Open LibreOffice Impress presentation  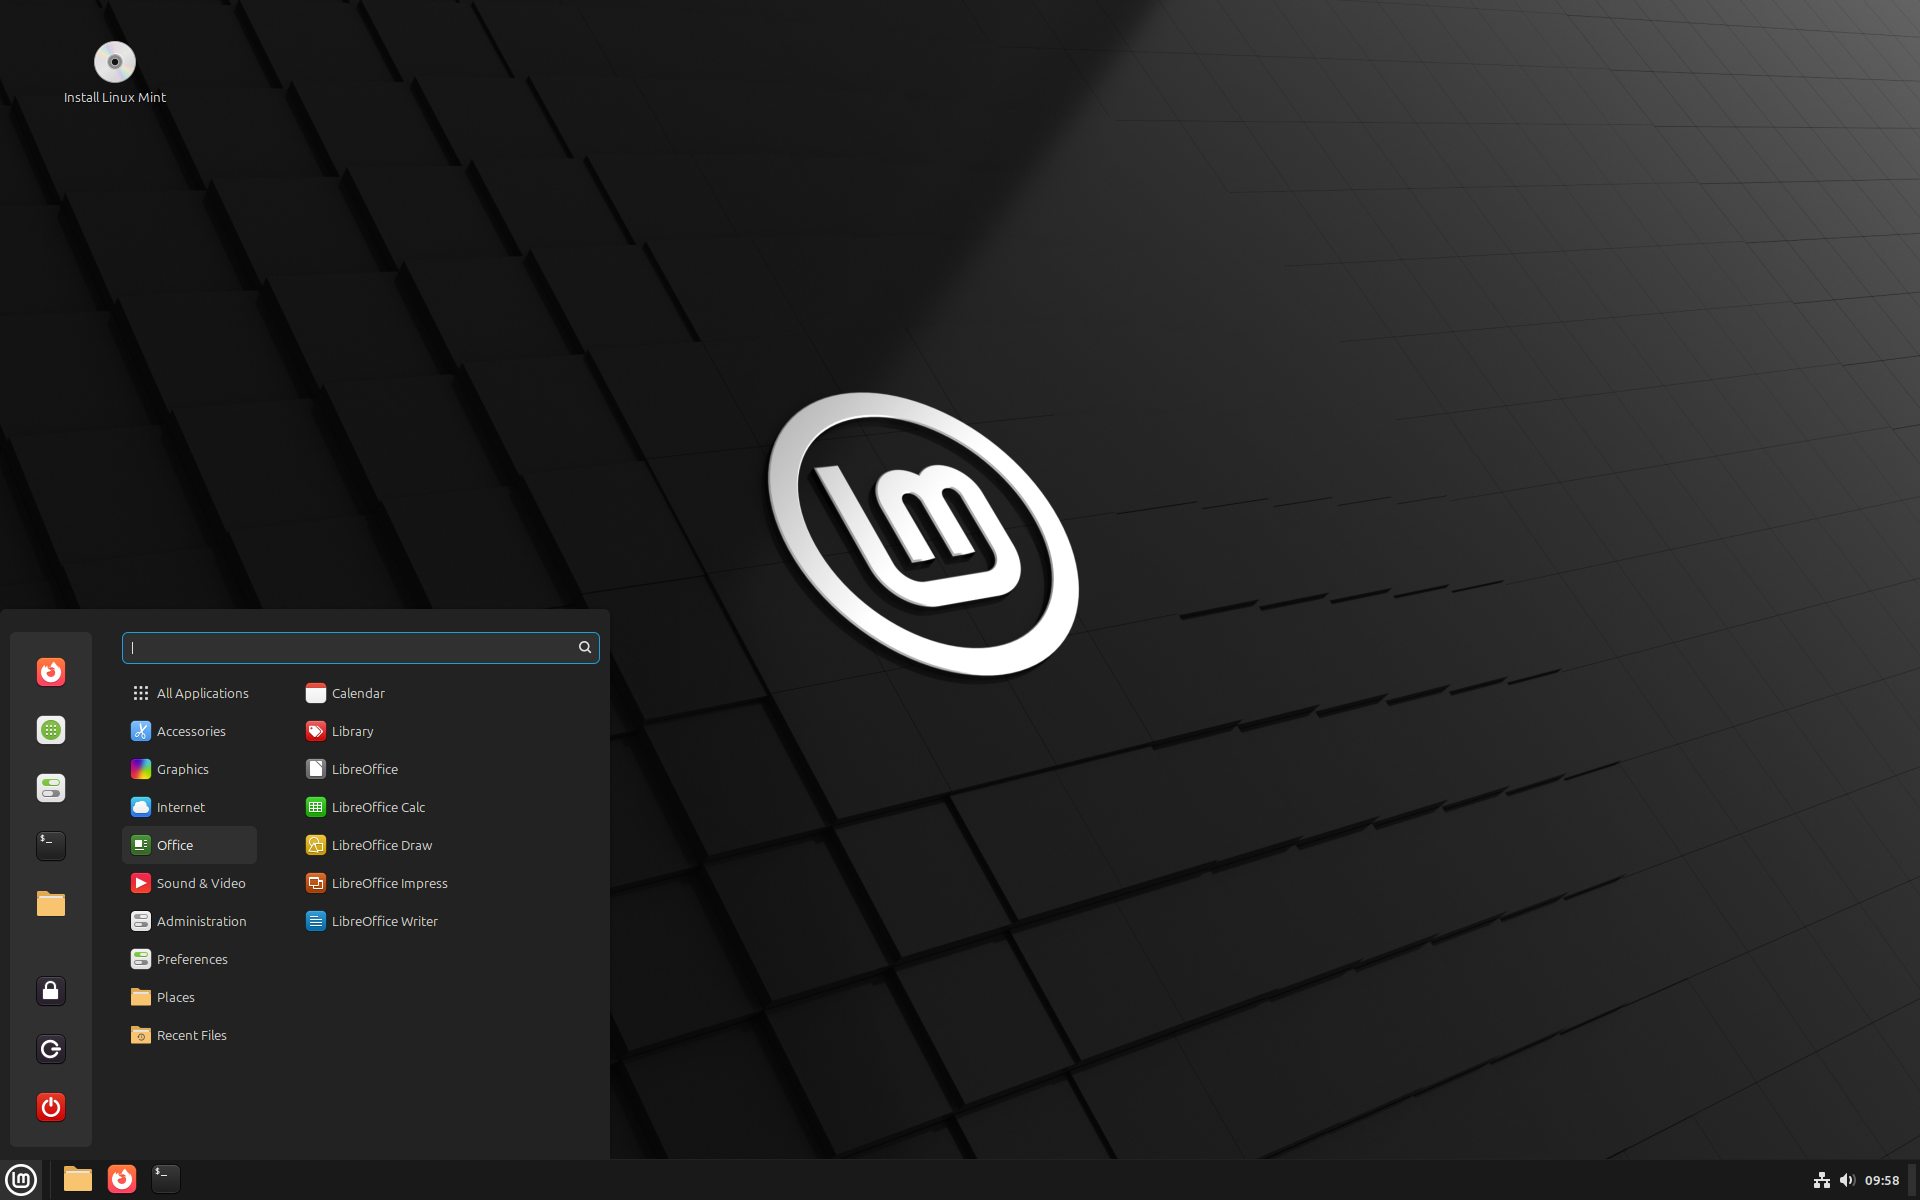[x=390, y=882]
